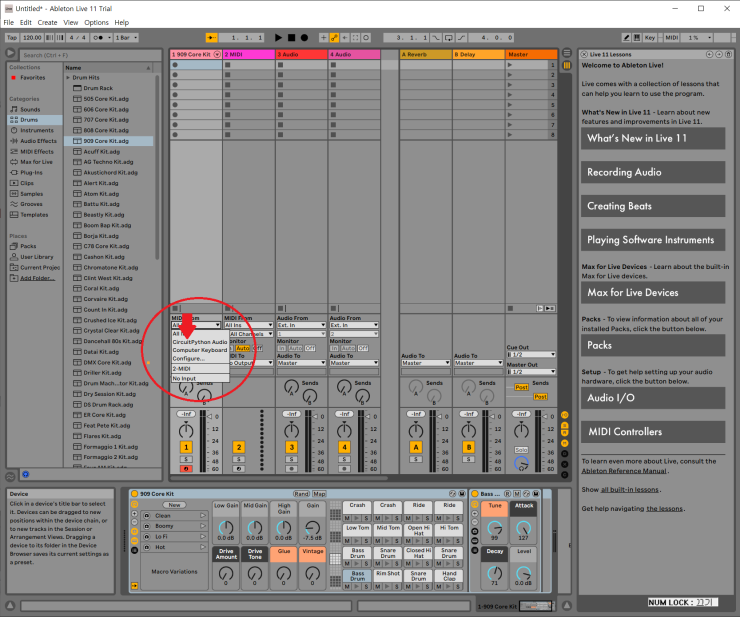Click the Rand button on 909 Core Kit
Screen dimensions: 740x617
tap(301, 494)
